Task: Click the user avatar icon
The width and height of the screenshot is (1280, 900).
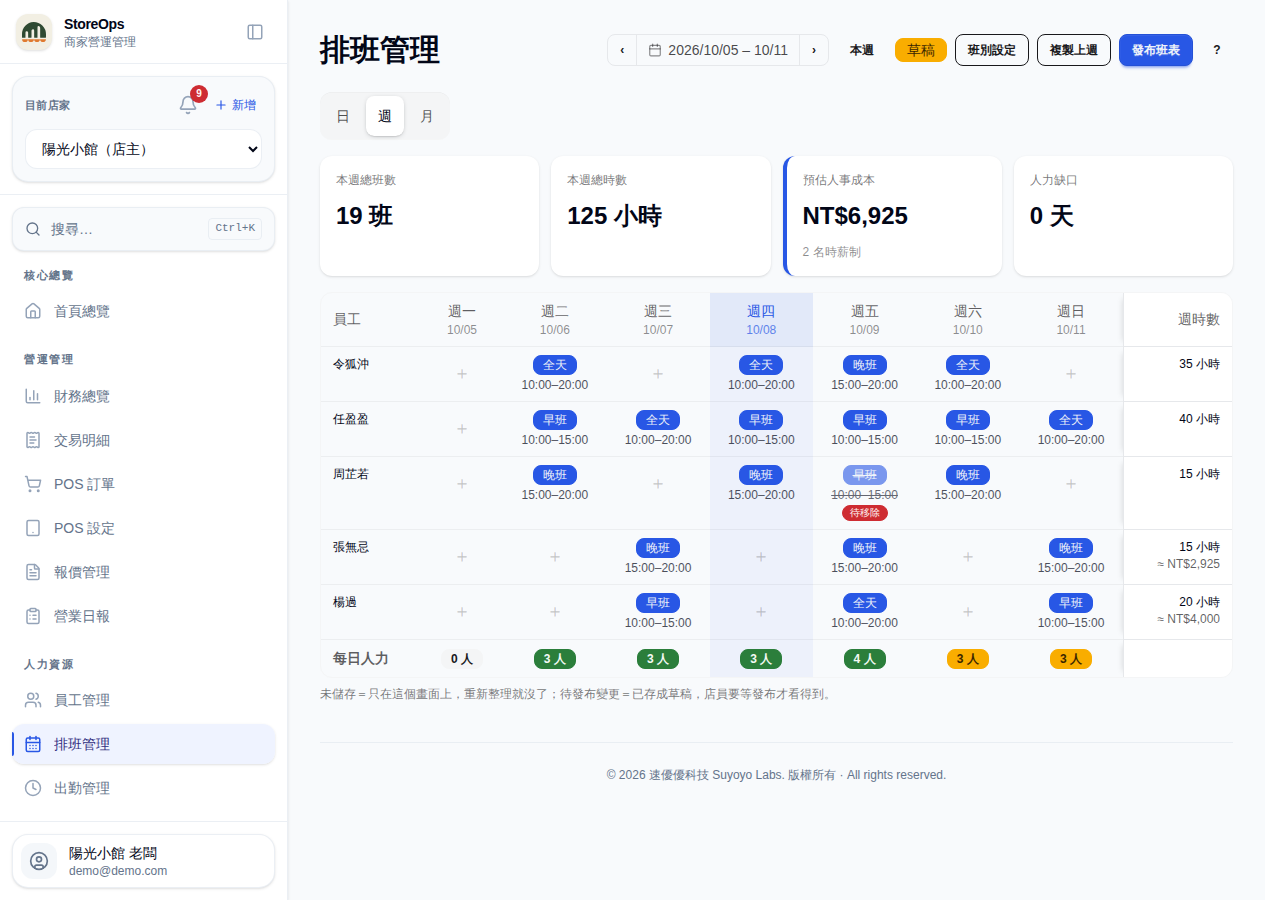Action: click(39, 861)
